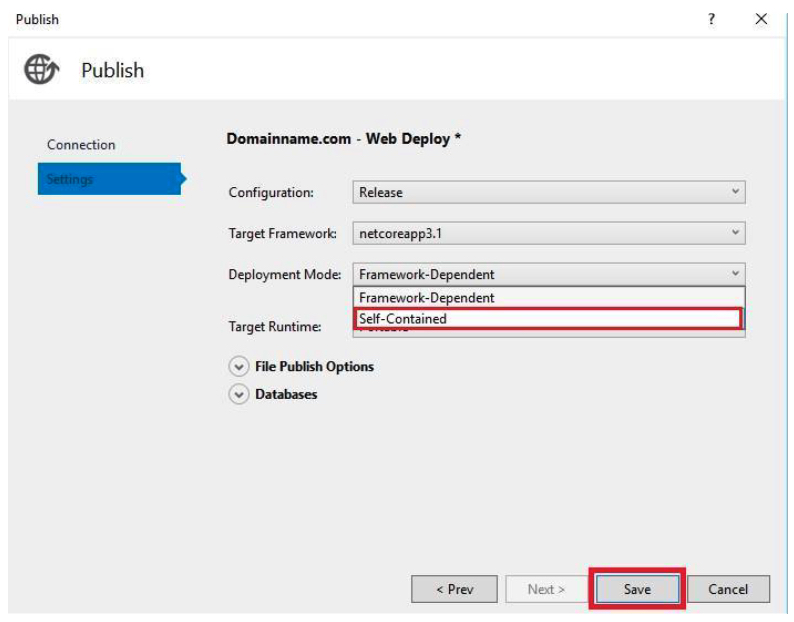This screenshot has height=622, width=794.
Task: Click the Target Framework: label
Action: 282,234
